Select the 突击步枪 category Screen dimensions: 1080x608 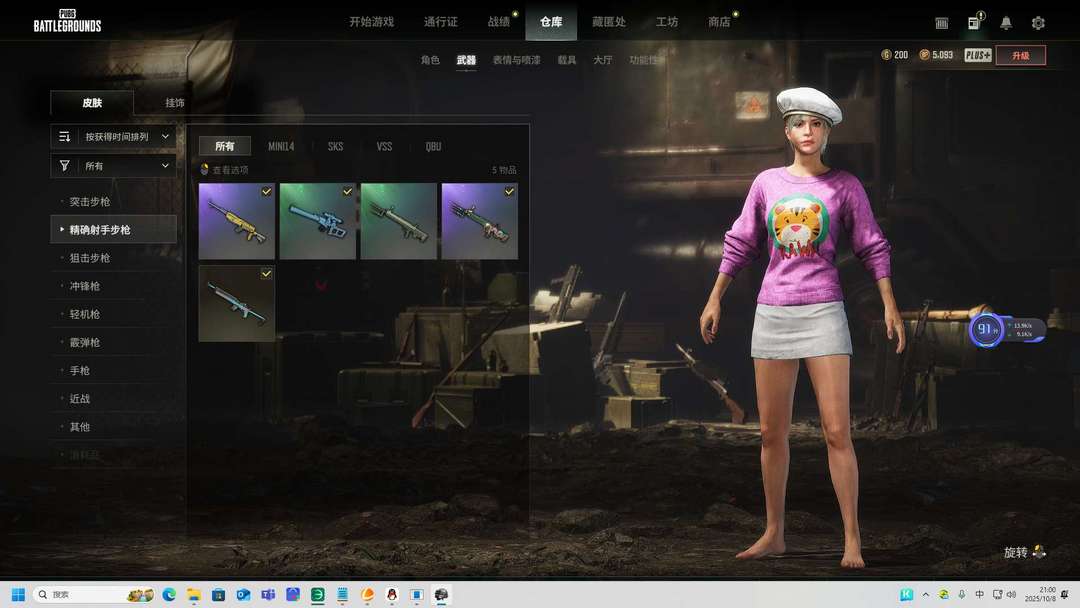pos(114,202)
